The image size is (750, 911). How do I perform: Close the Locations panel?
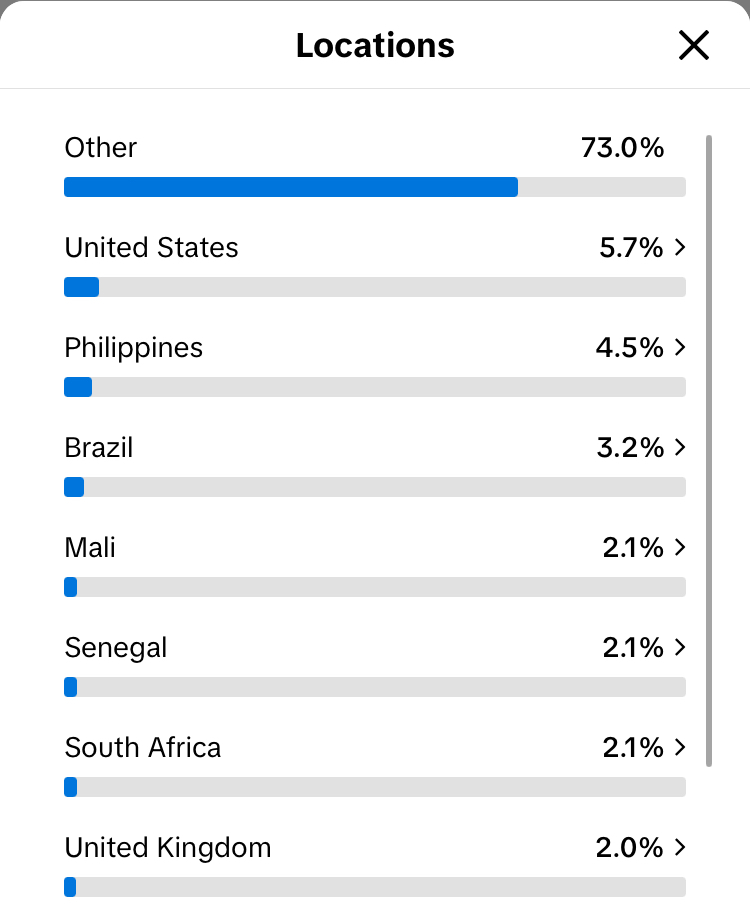point(693,45)
